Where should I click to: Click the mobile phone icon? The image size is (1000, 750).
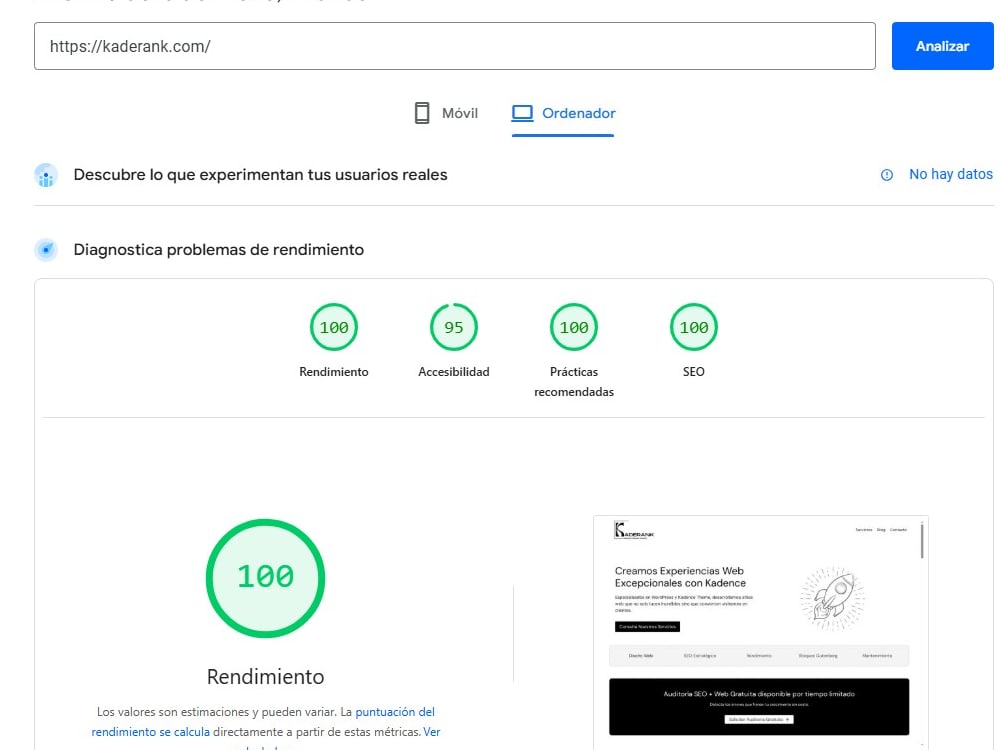click(x=422, y=114)
